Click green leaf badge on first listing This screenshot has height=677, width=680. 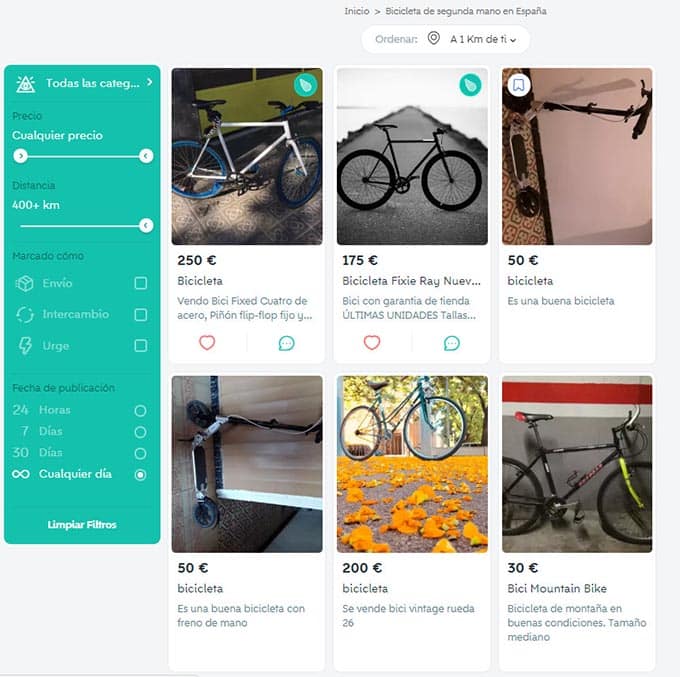tap(305, 86)
